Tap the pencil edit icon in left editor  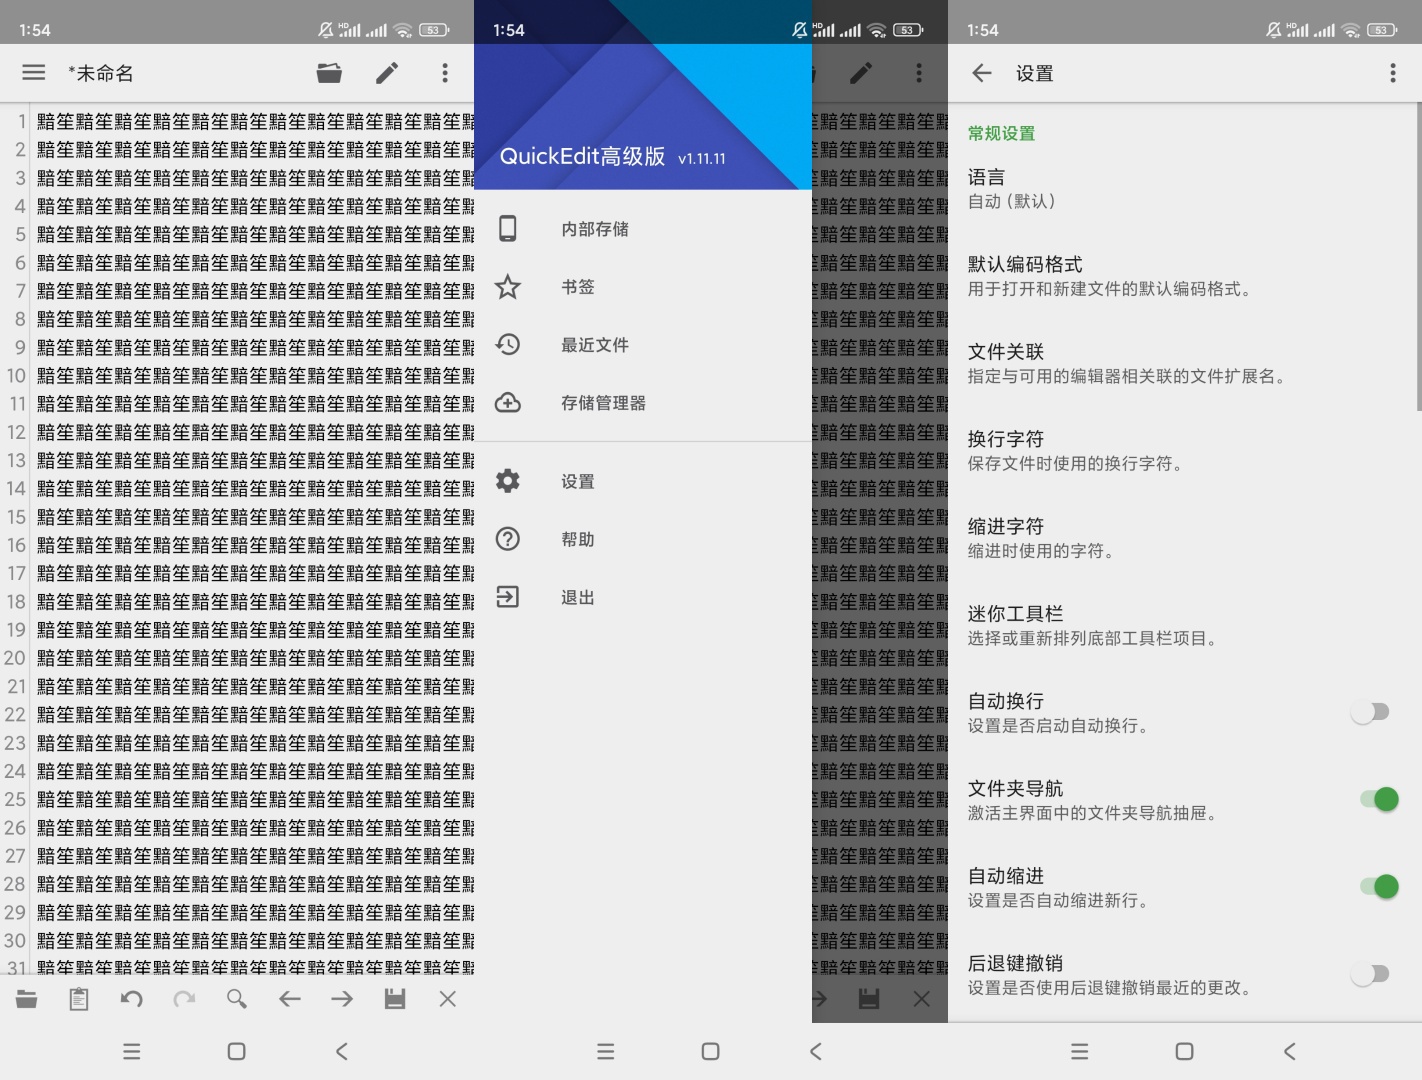pos(387,73)
